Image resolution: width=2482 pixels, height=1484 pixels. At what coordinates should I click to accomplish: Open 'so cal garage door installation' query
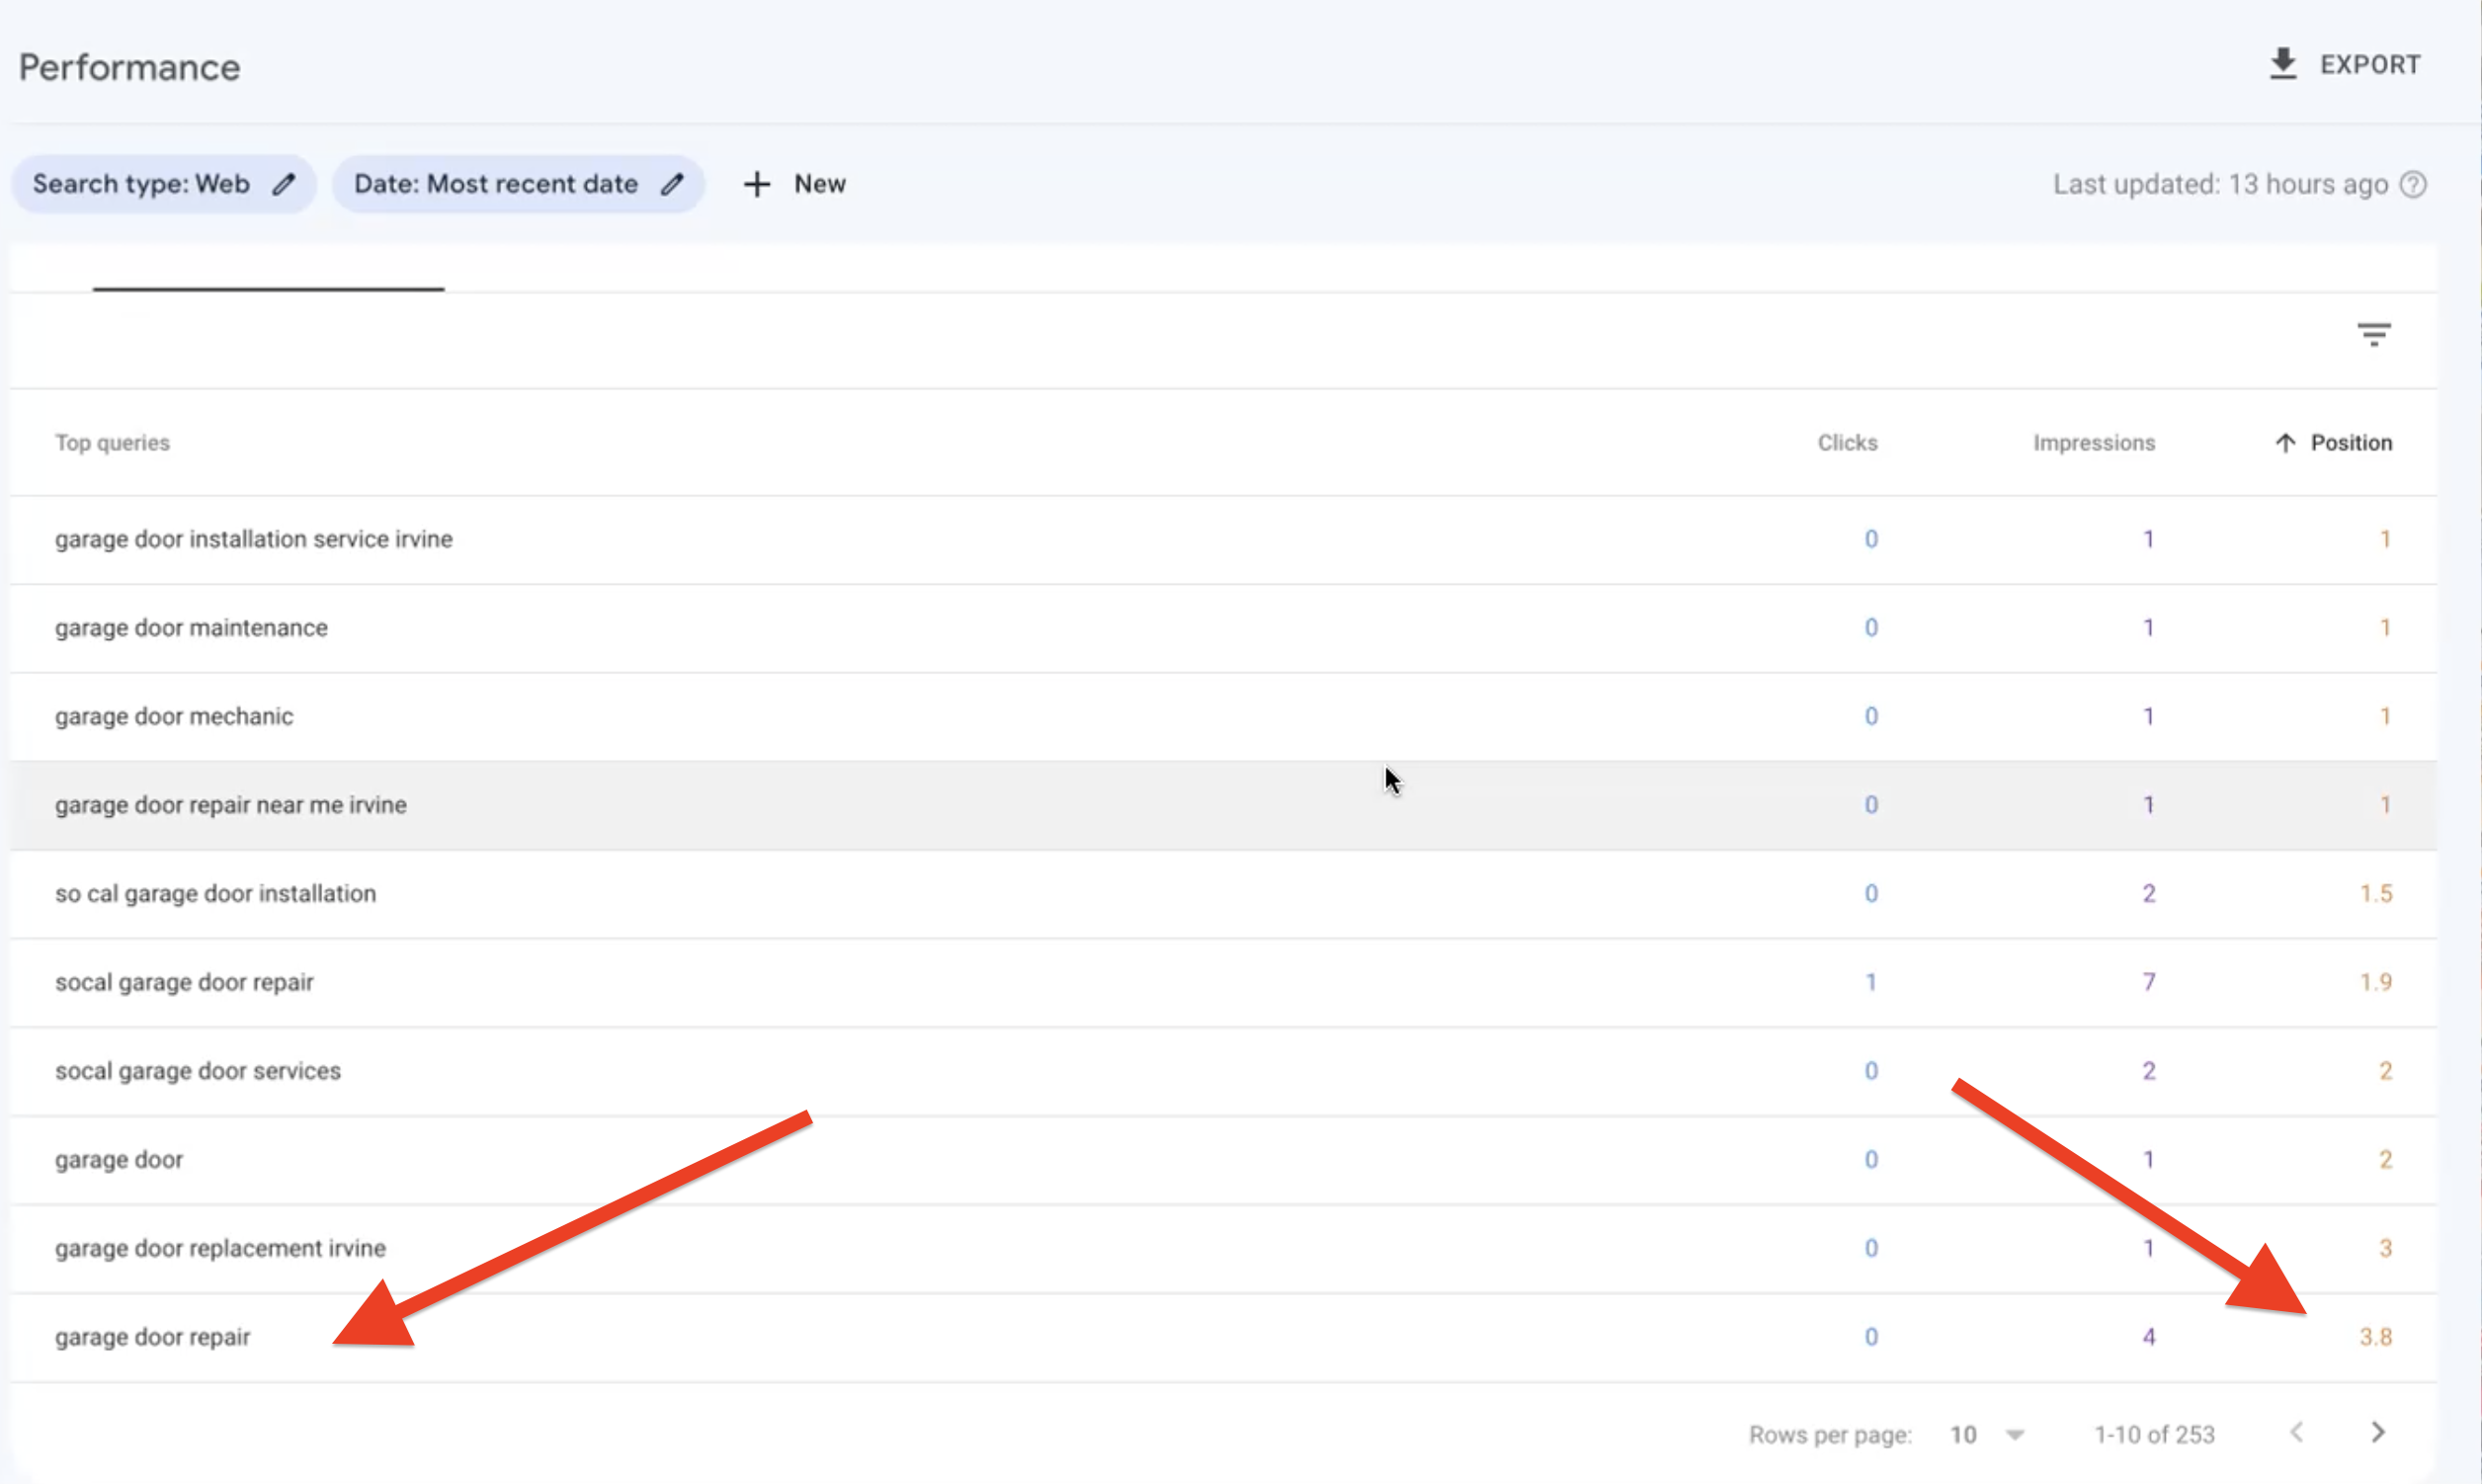tap(215, 894)
